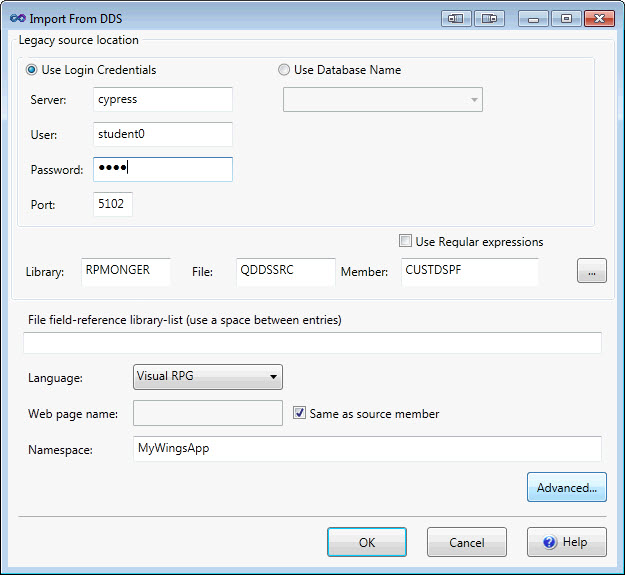
Task: Click the first dock-layout icon in the title bar
Action: (x=456, y=19)
